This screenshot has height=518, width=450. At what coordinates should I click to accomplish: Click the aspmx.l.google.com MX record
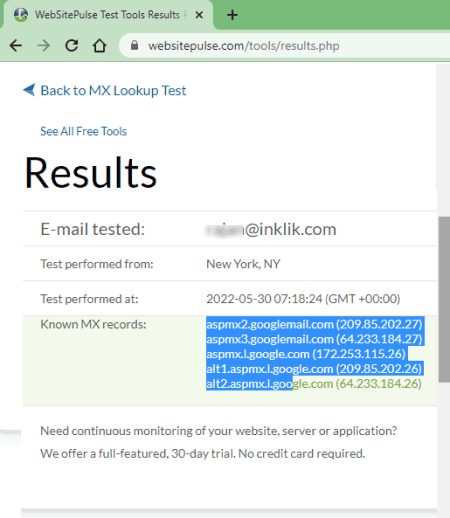306,354
